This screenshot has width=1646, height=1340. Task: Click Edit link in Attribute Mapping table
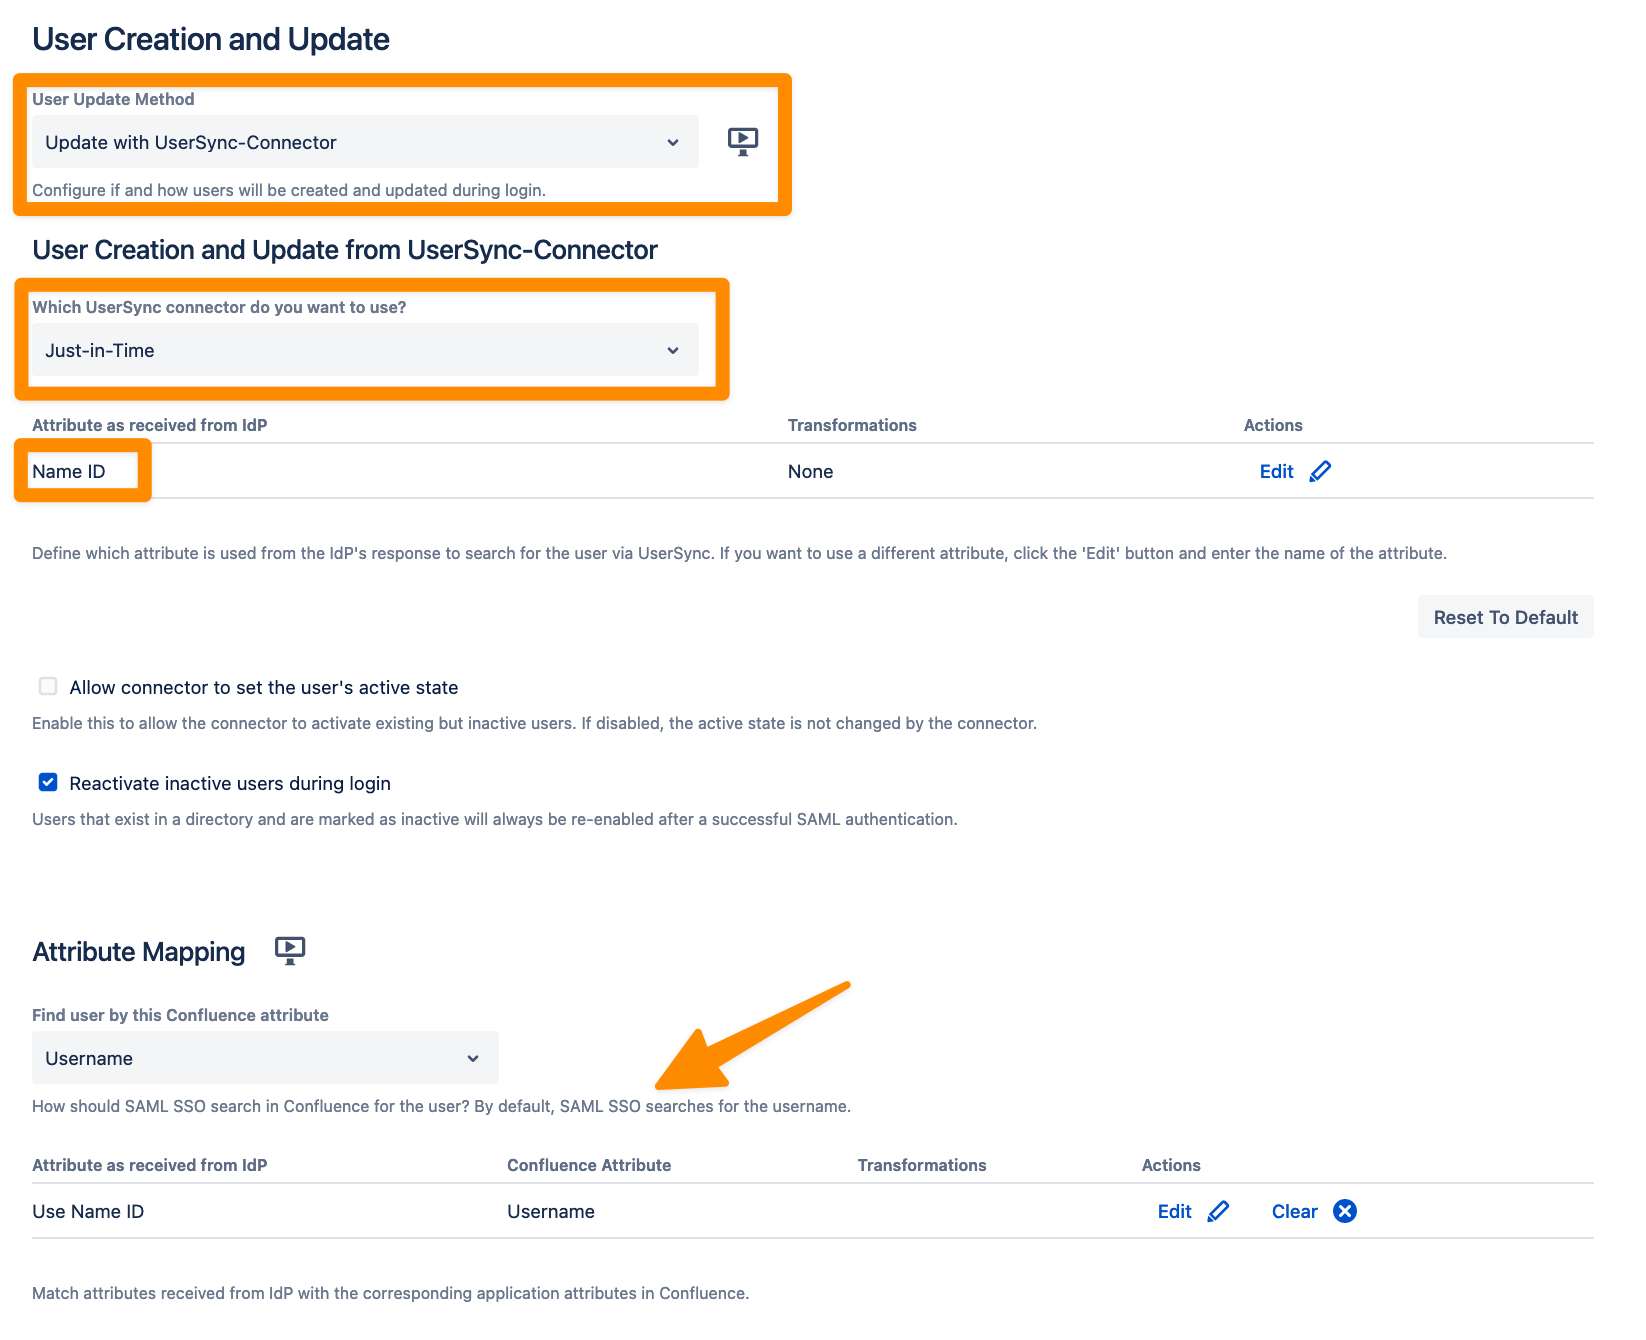(x=1174, y=1211)
